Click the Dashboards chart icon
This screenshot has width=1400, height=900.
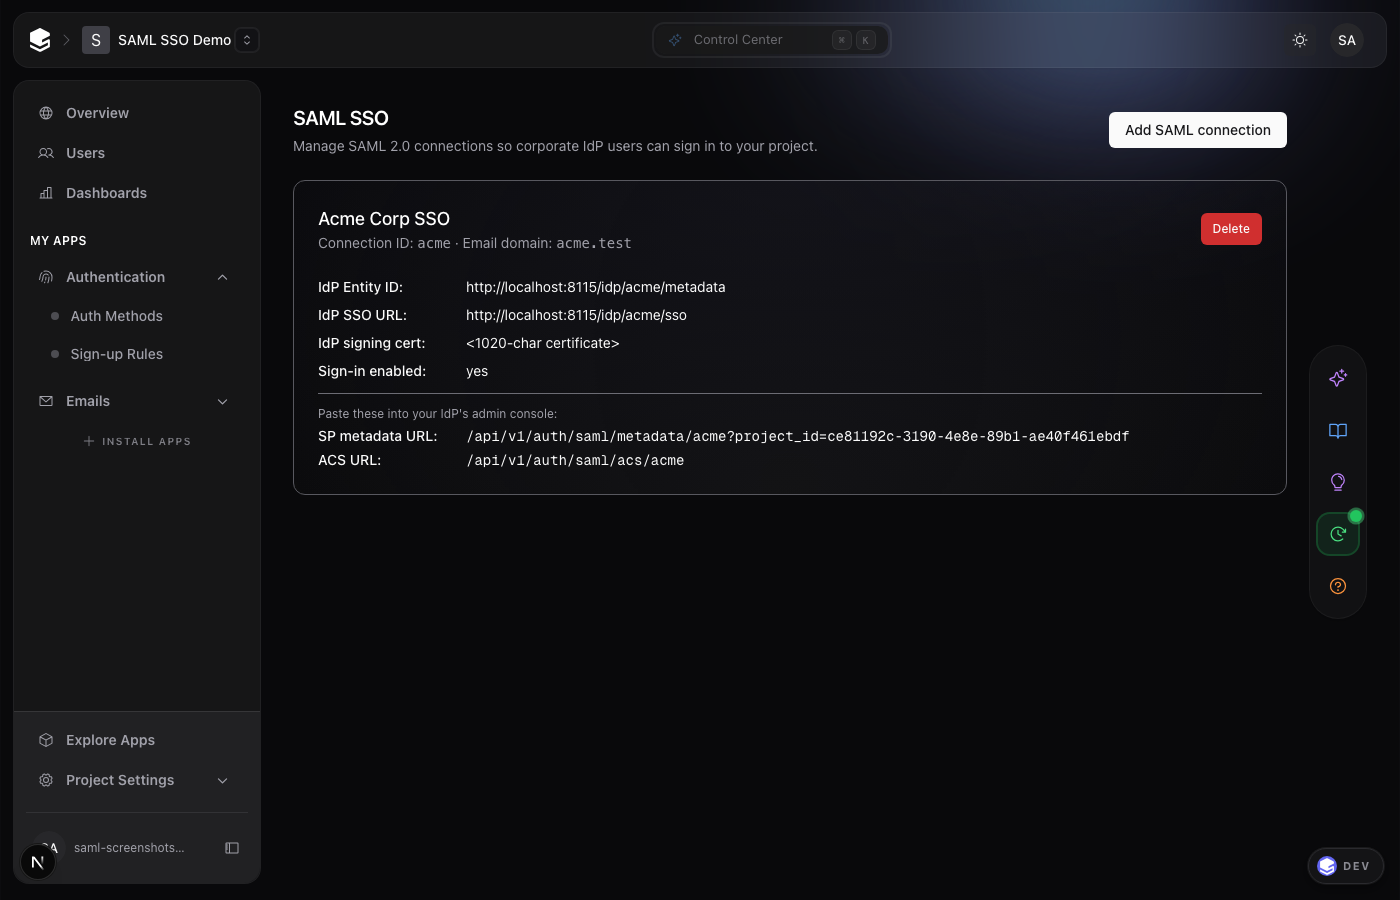click(46, 193)
